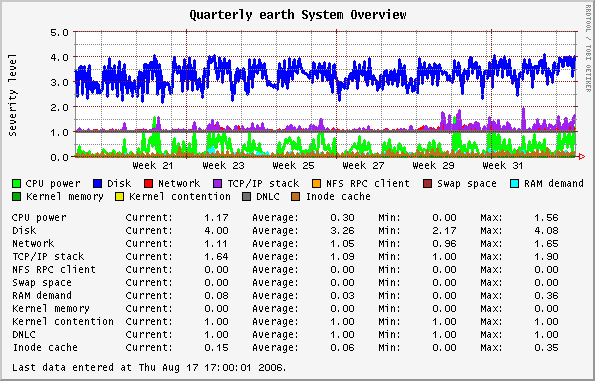Screen dimensions: 595x381
Task: Select Network Average value 1.05
Action: [x=342, y=244]
